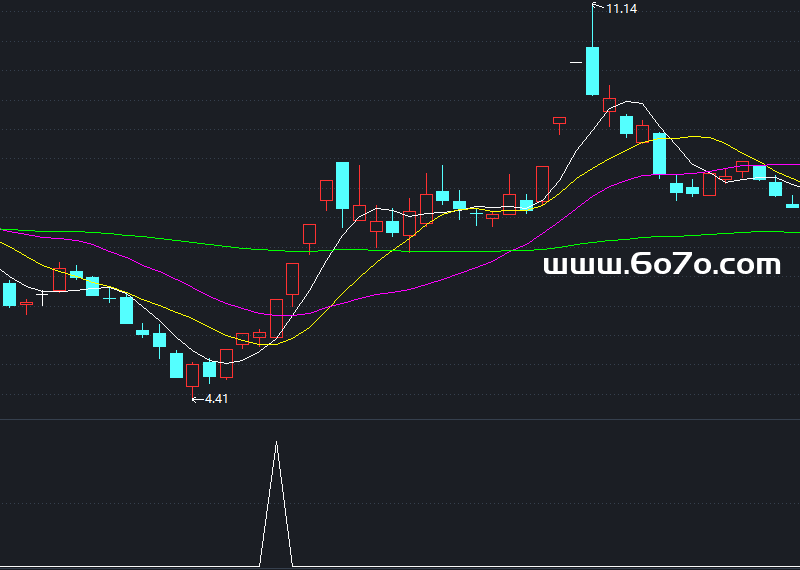Select the first cyan candle at far left
Image resolution: width=800 pixels, height=570 pixels.
10,294
